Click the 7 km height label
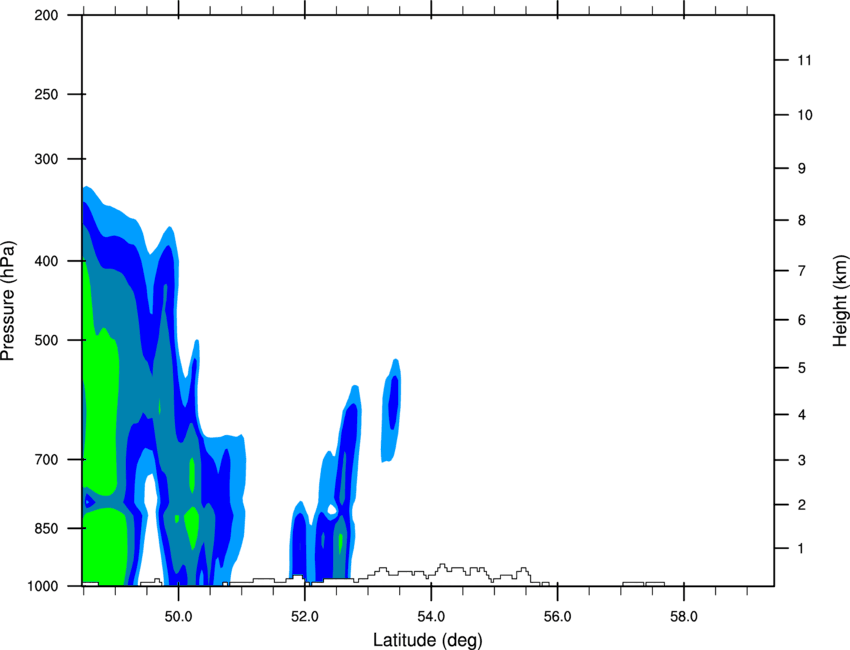Image resolution: width=850 pixels, height=650 pixels. click(802, 271)
